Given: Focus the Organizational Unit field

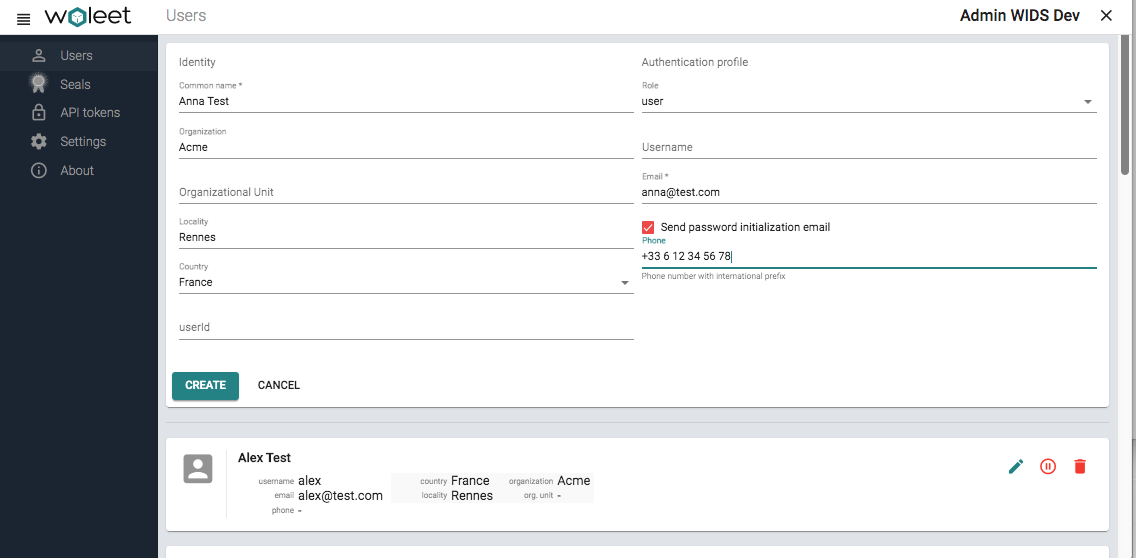Looking at the screenshot, I should [x=405, y=192].
